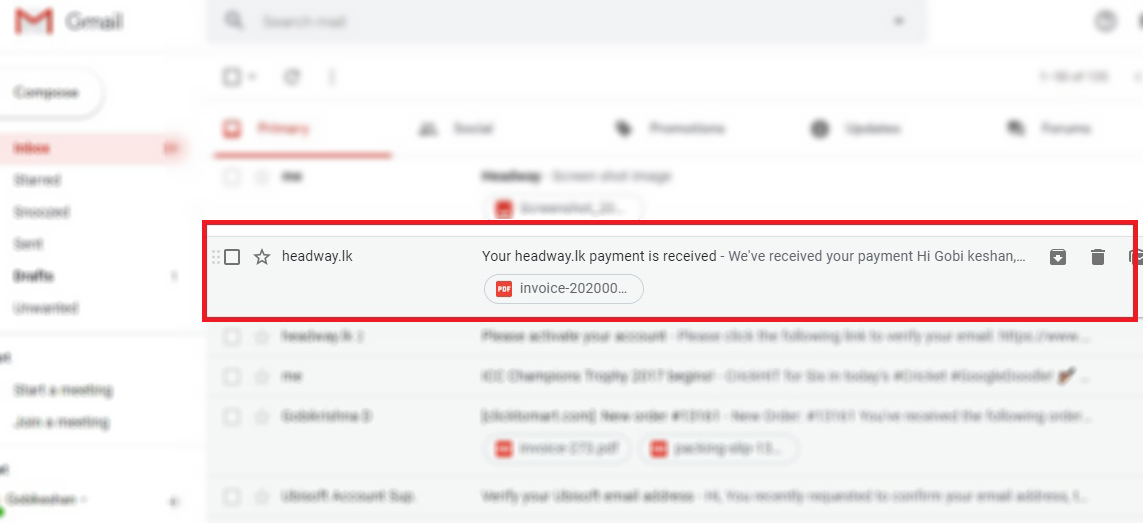Expand the search options dropdown arrow
The height and width of the screenshot is (523, 1143).
coord(899,21)
